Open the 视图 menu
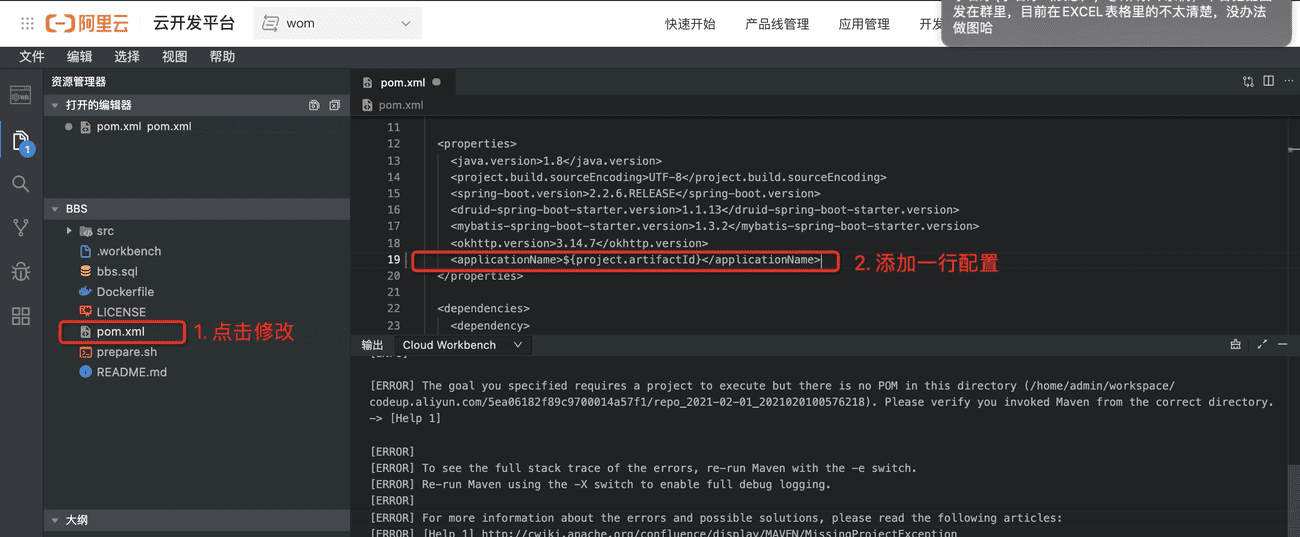This screenshot has height=537, width=1300. (175, 57)
